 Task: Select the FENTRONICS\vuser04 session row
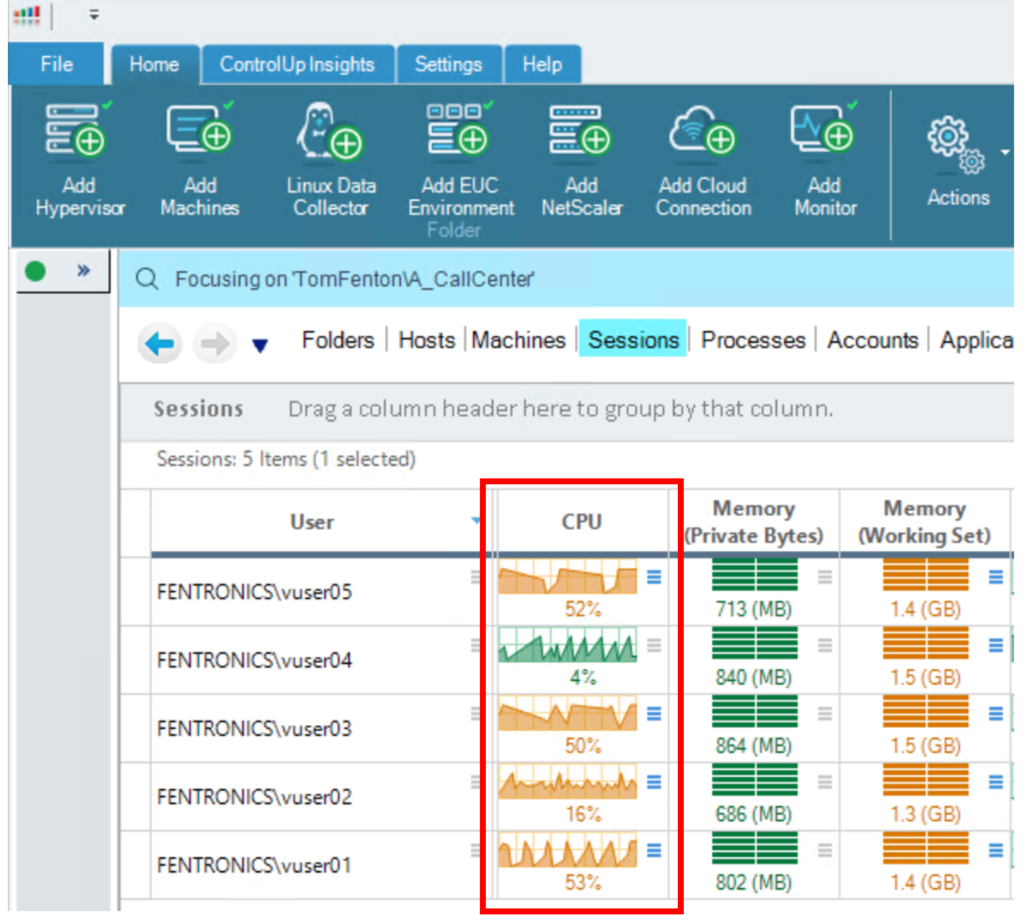(x=254, y=660)
